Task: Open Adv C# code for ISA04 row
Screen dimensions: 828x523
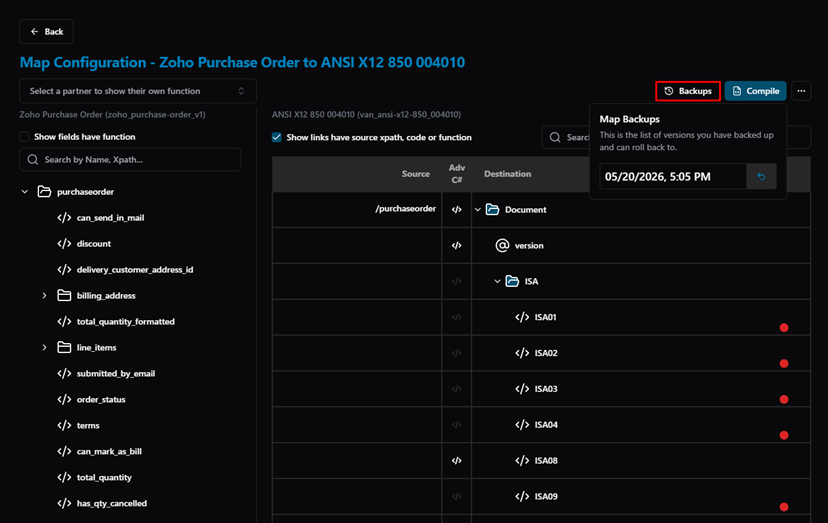Action: (457, 425)
